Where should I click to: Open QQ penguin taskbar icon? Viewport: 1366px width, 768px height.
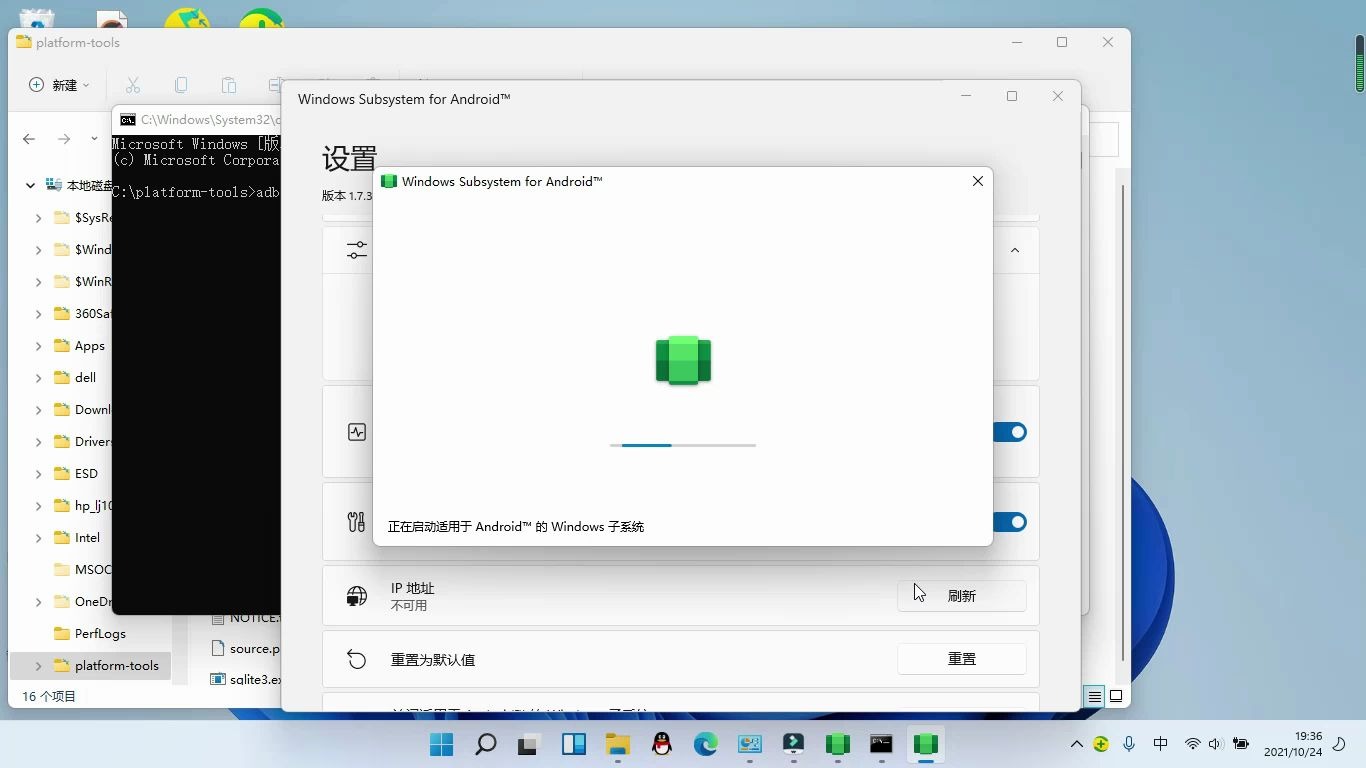[661, 744]
